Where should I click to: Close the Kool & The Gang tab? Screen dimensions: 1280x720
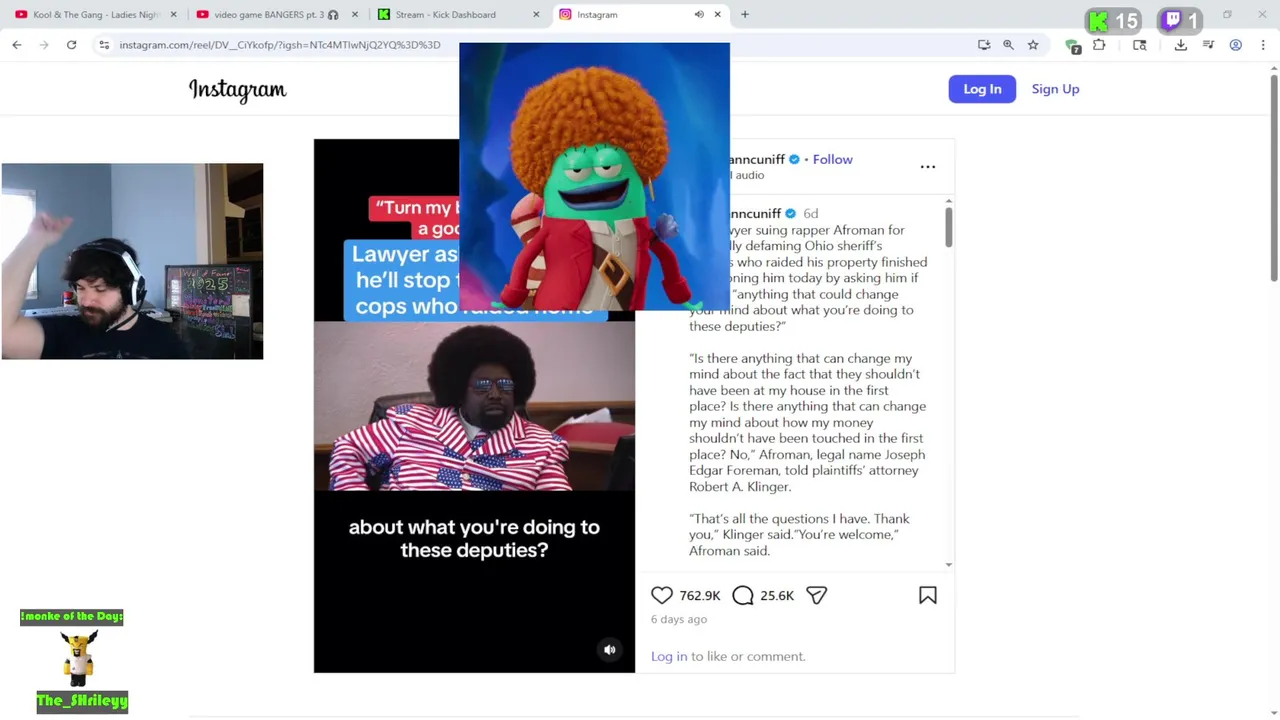click(173, 14)
